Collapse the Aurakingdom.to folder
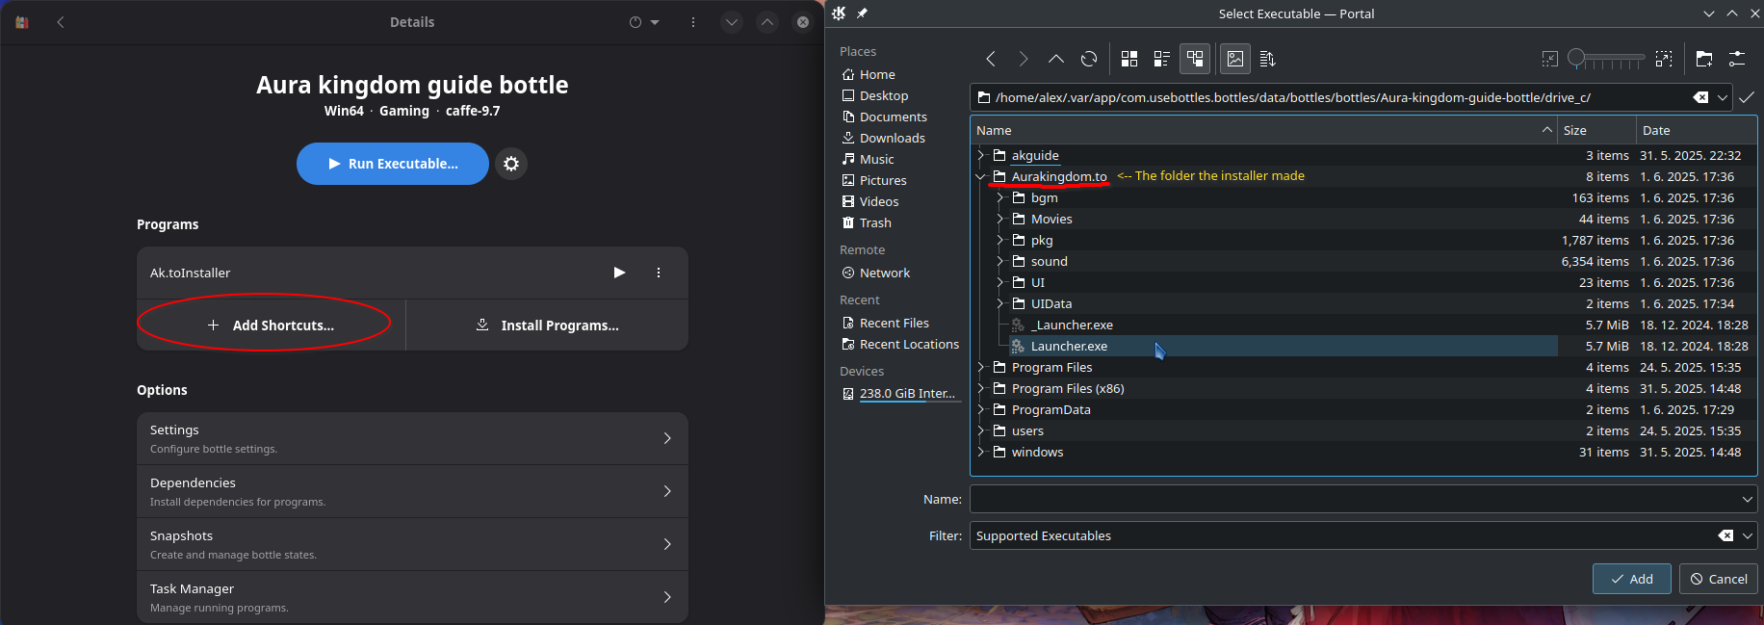1764x625 pixels. [x=981, y=176]
